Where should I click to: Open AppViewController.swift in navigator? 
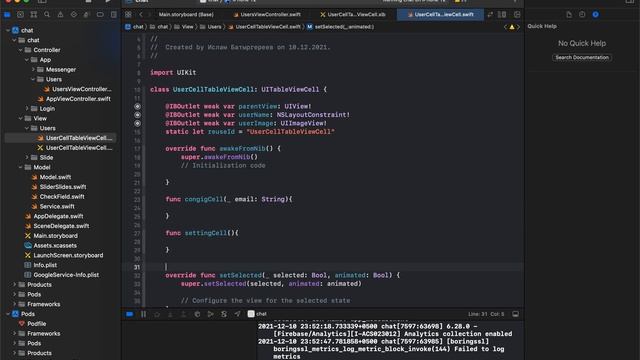74,99
